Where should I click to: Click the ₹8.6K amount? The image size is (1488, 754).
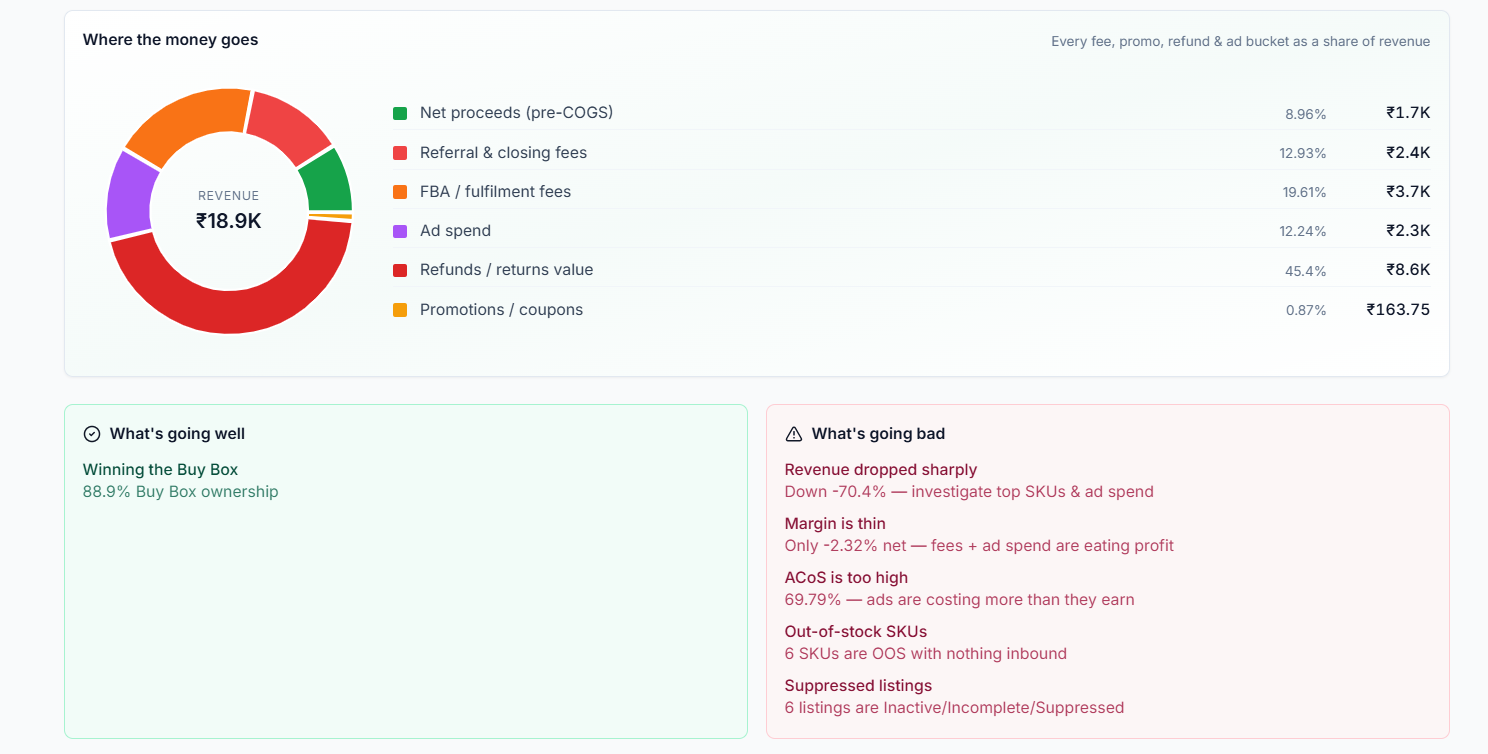(1408, 270)
